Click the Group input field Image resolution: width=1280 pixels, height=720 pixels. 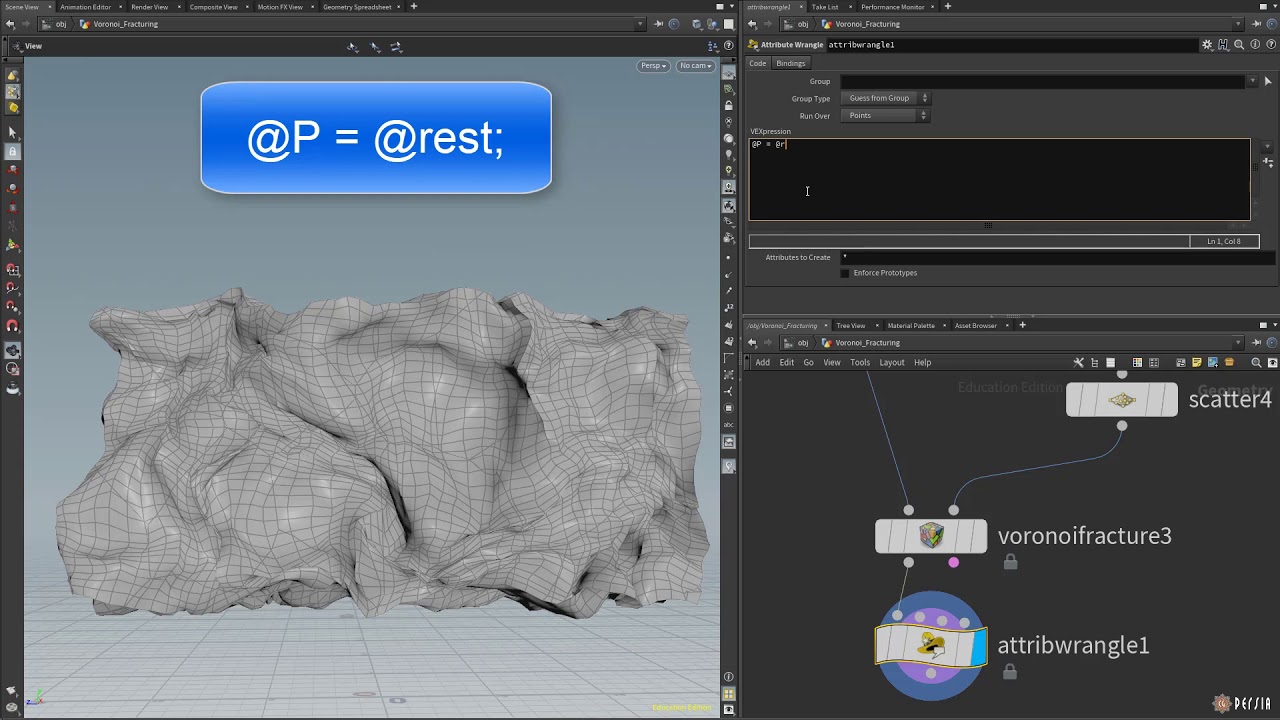pyautogui.click(x=1043, y=81)
